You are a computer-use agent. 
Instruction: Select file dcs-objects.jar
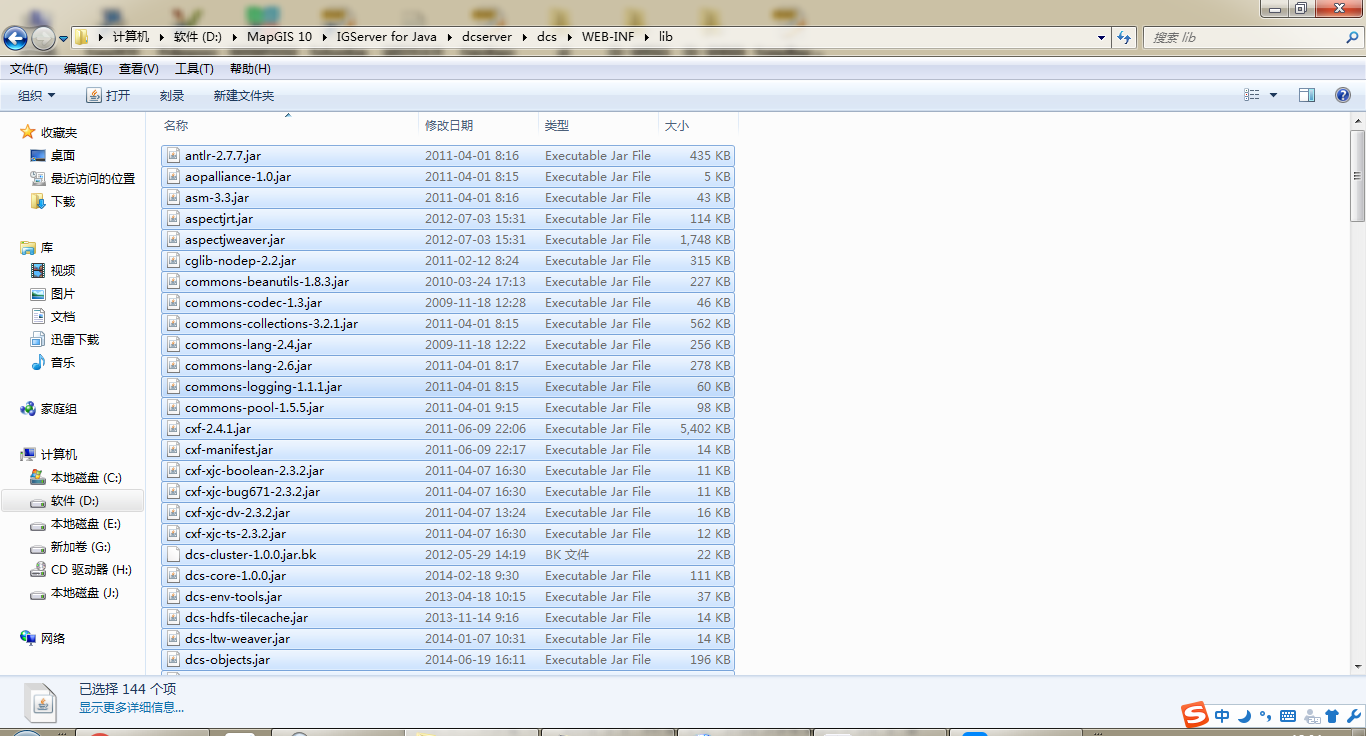(447, 659)
